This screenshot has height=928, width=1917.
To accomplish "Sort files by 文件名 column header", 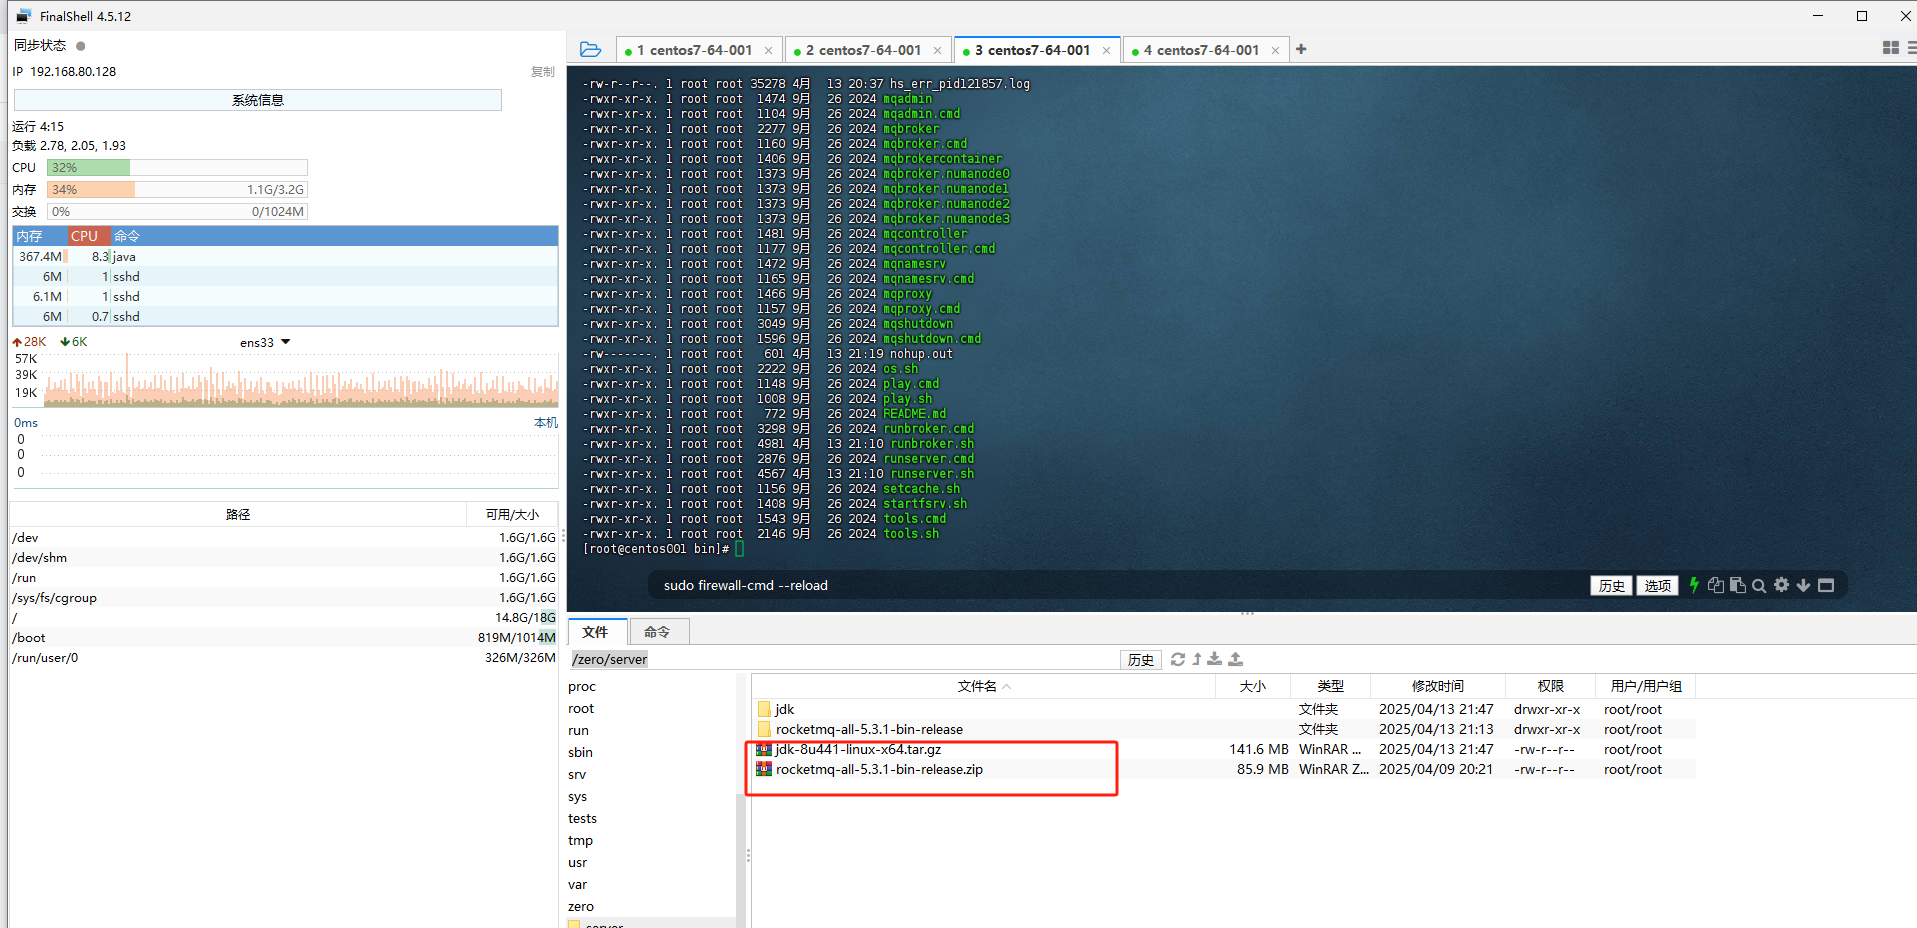I will (x=984, y=686).
